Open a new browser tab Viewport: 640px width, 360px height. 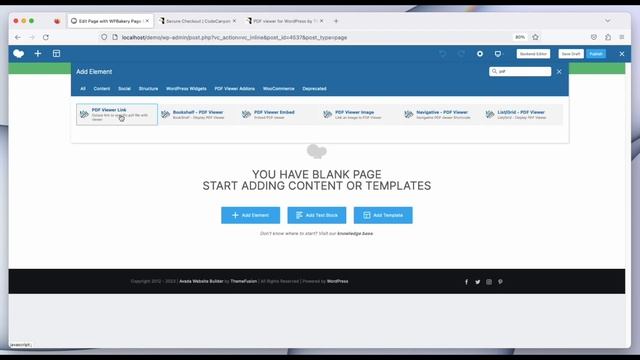[336, 21]
